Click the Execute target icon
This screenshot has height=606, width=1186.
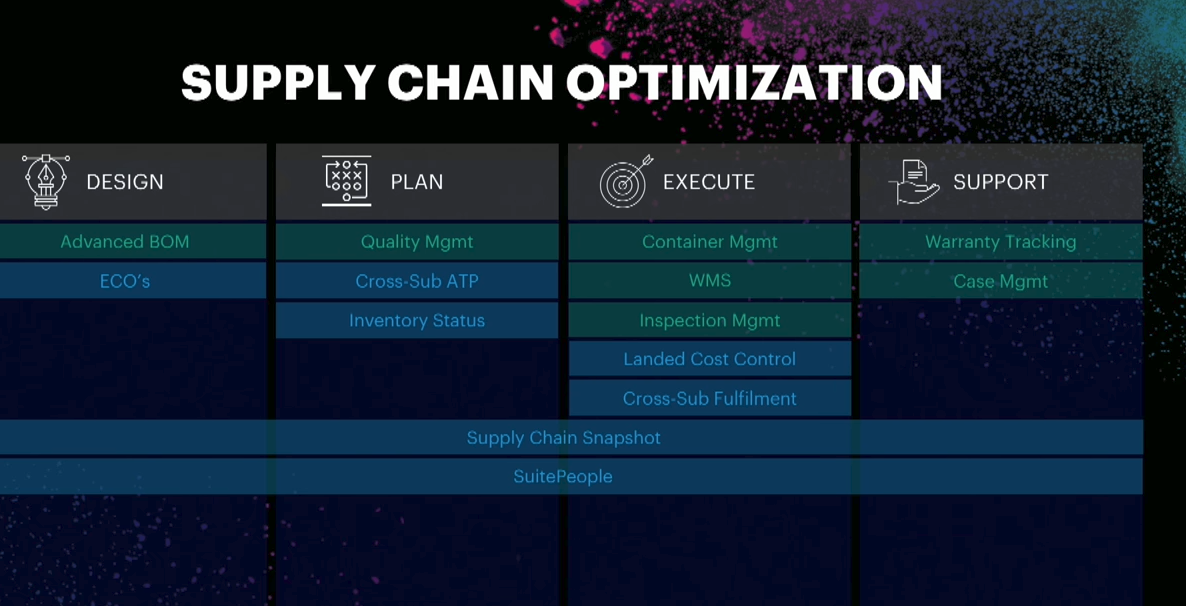625,181
